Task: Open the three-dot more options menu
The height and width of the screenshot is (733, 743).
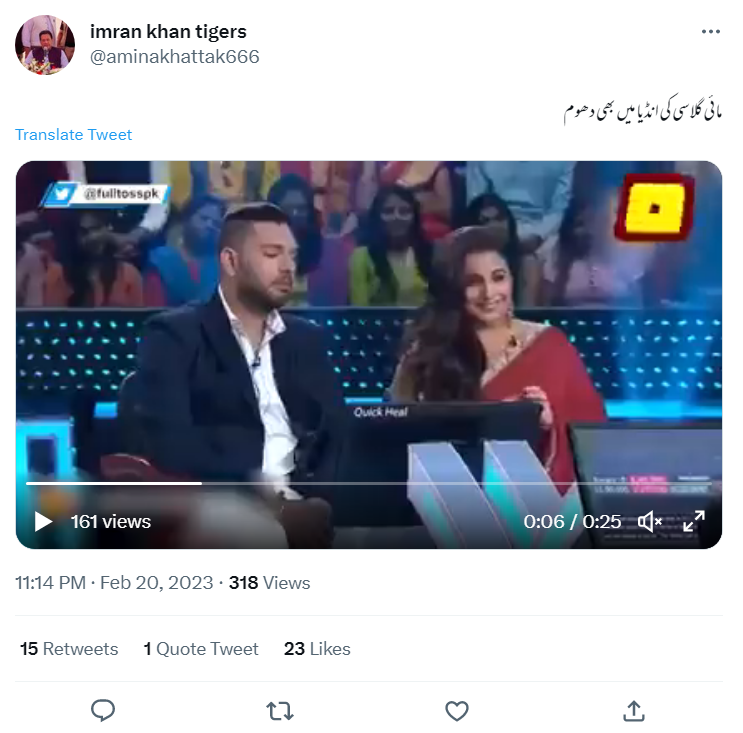Action: [710, 32]
